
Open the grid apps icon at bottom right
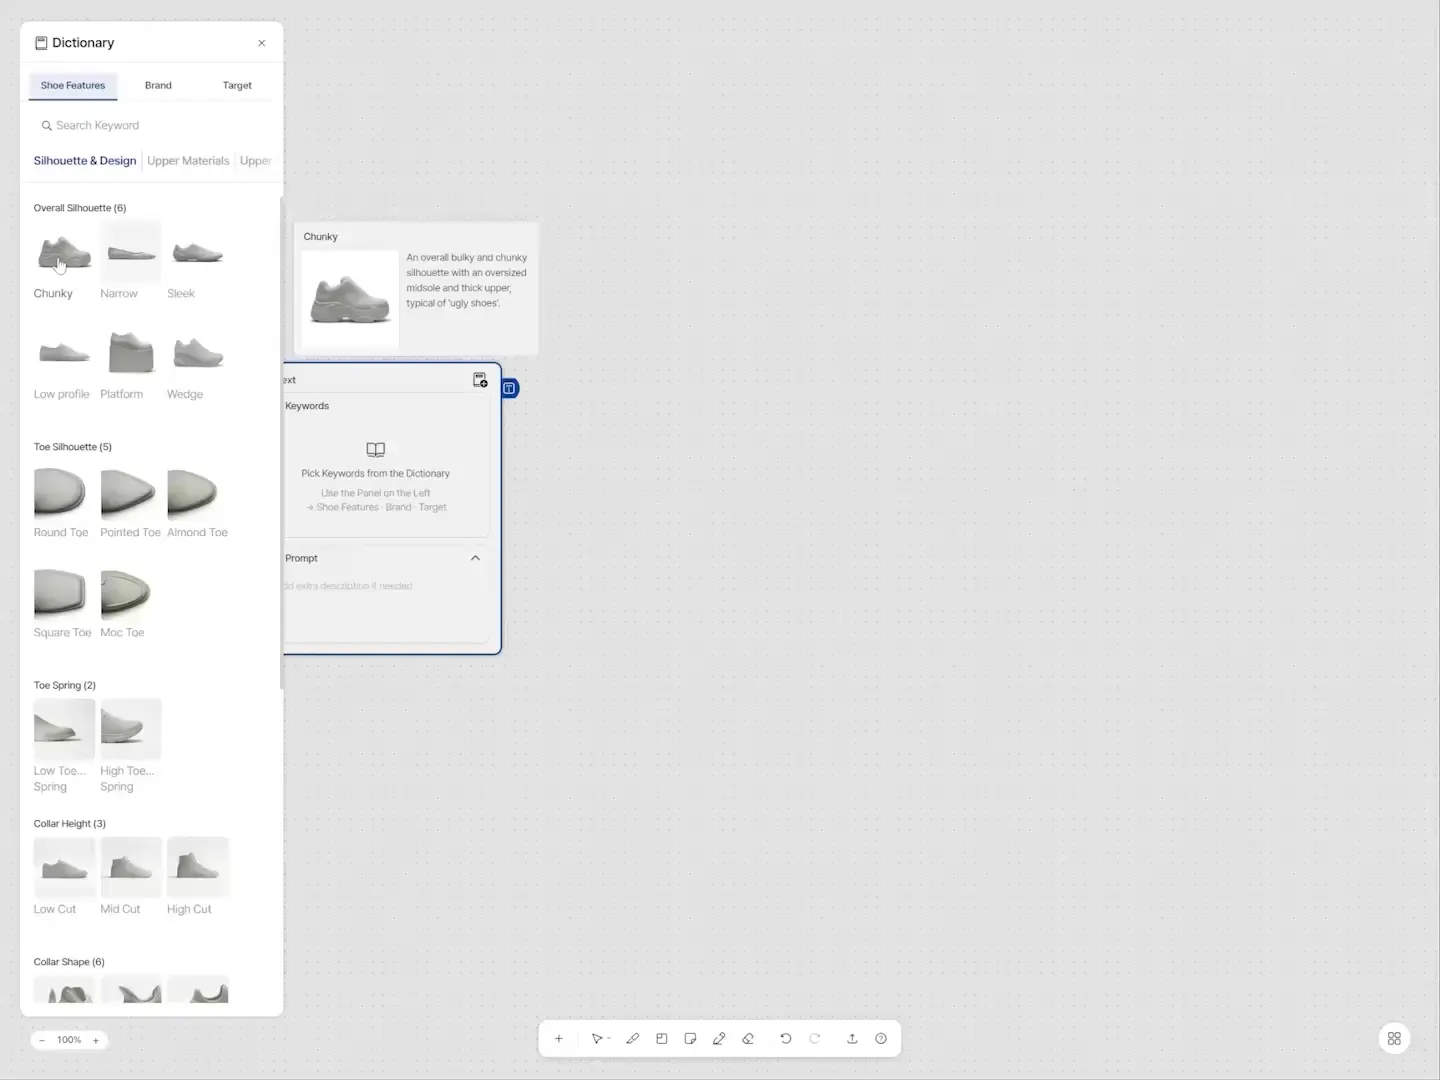click(x=1394, y=1038)
